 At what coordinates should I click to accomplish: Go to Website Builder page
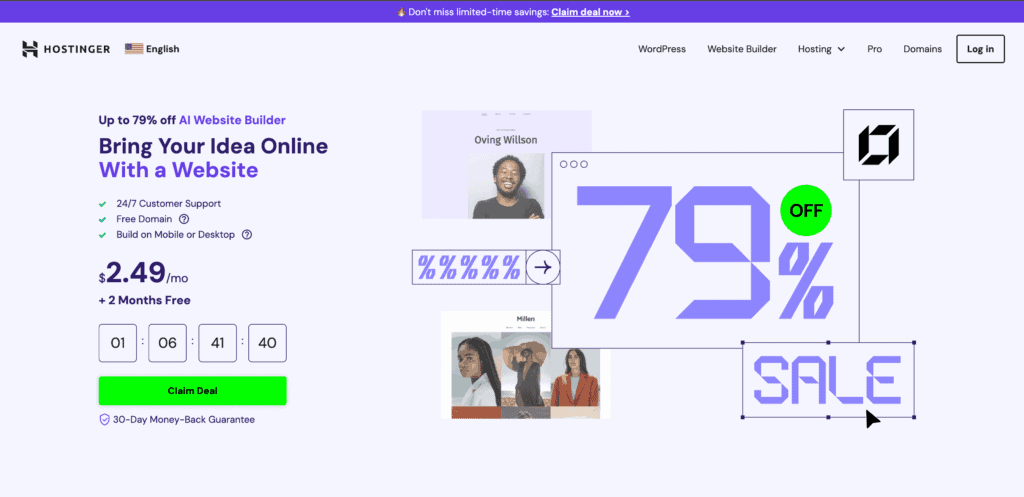click(x=742, y=49)
